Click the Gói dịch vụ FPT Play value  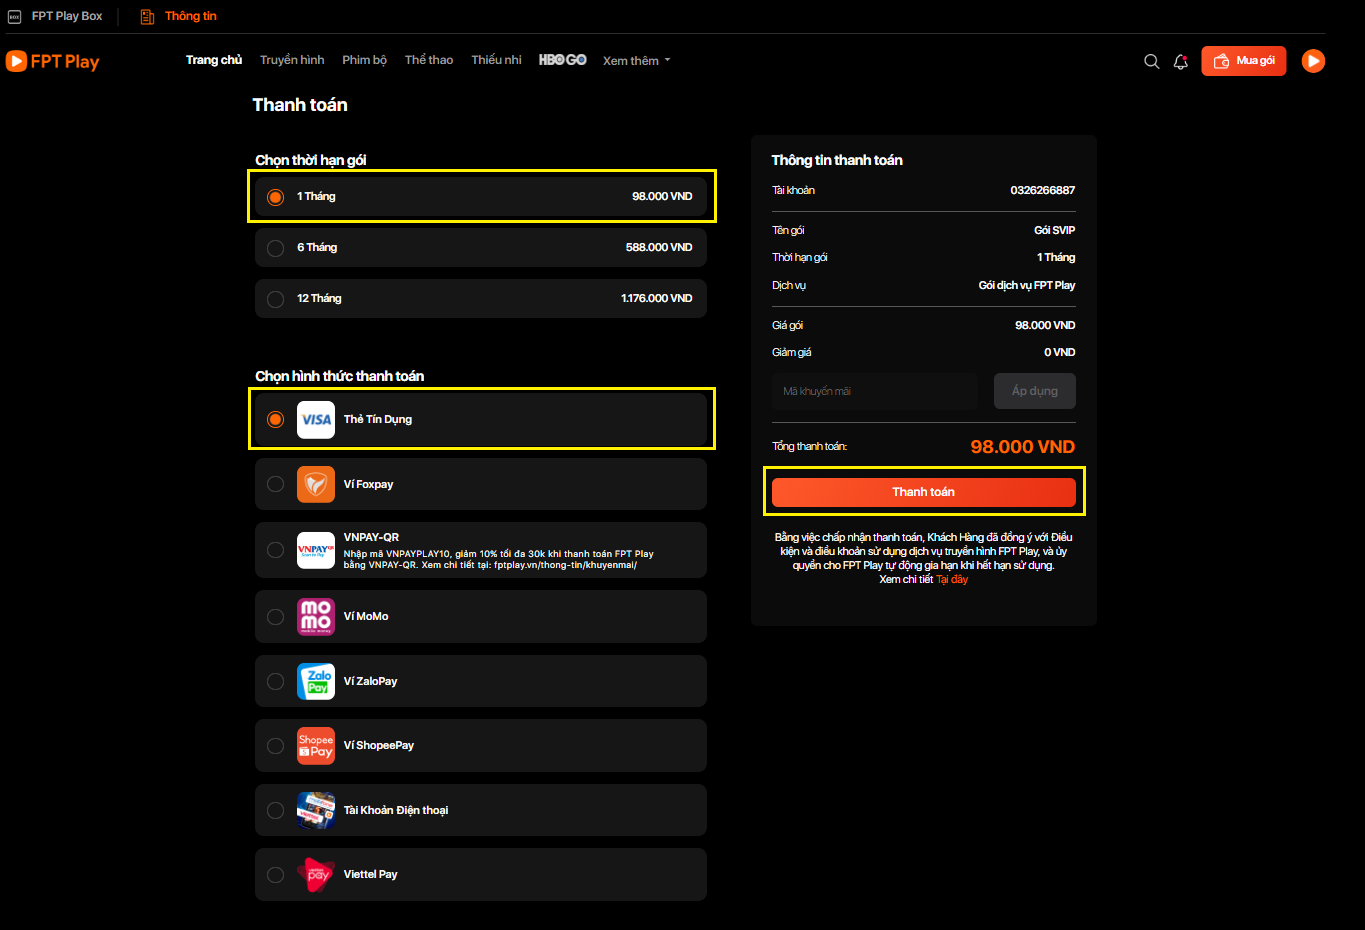(1027, 286)
